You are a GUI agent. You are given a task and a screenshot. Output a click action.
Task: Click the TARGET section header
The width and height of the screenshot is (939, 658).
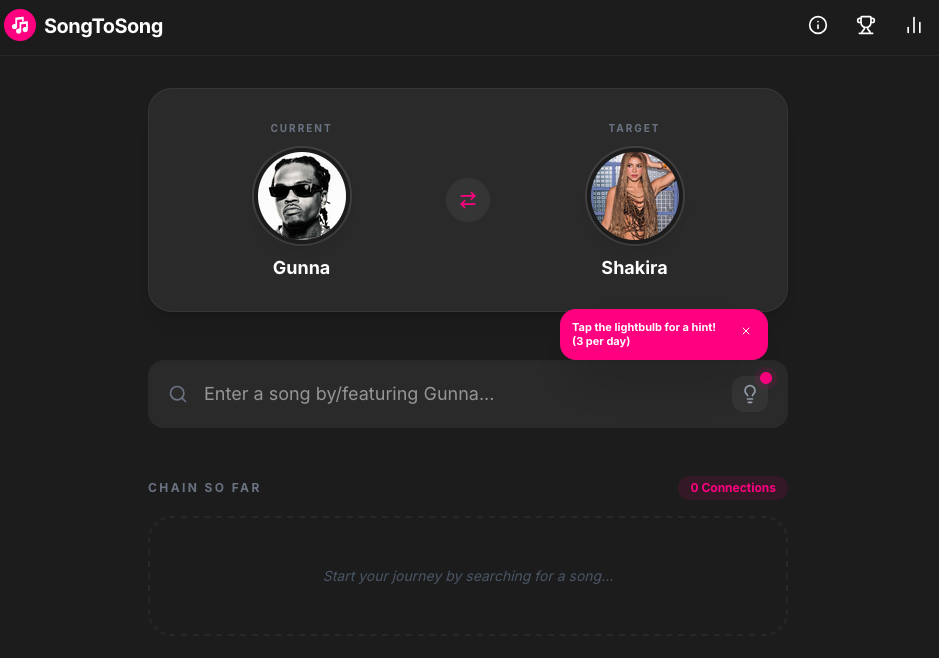click(x=634, y=128)
